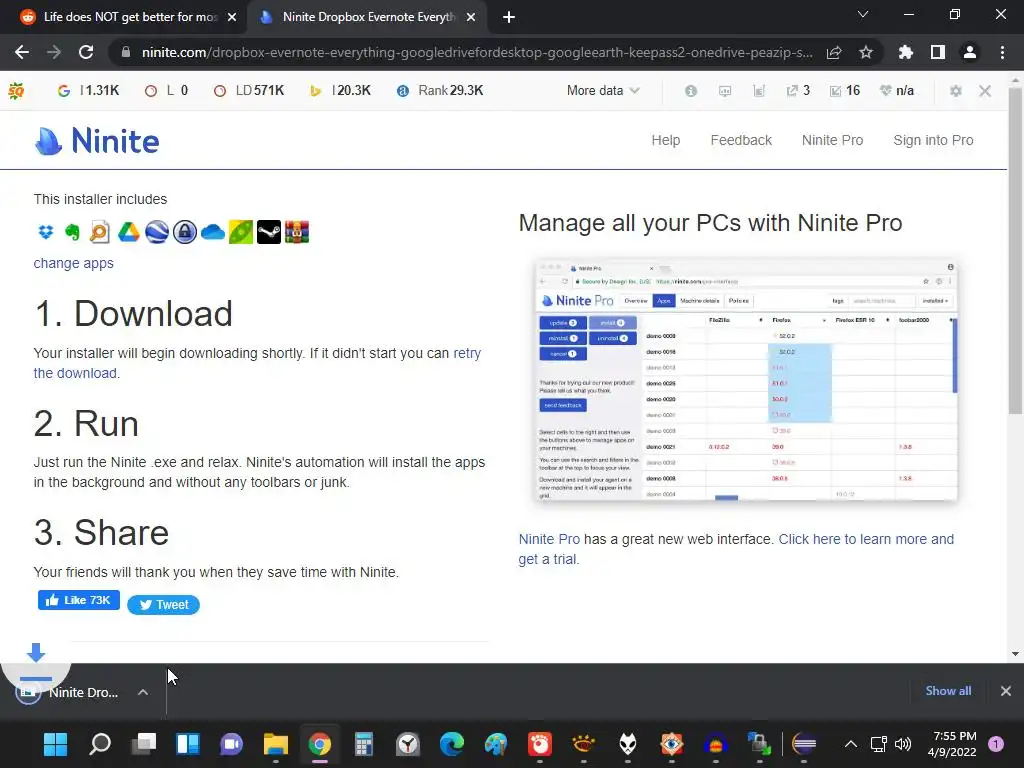Share this page via address bar icon

pos(834,52)
